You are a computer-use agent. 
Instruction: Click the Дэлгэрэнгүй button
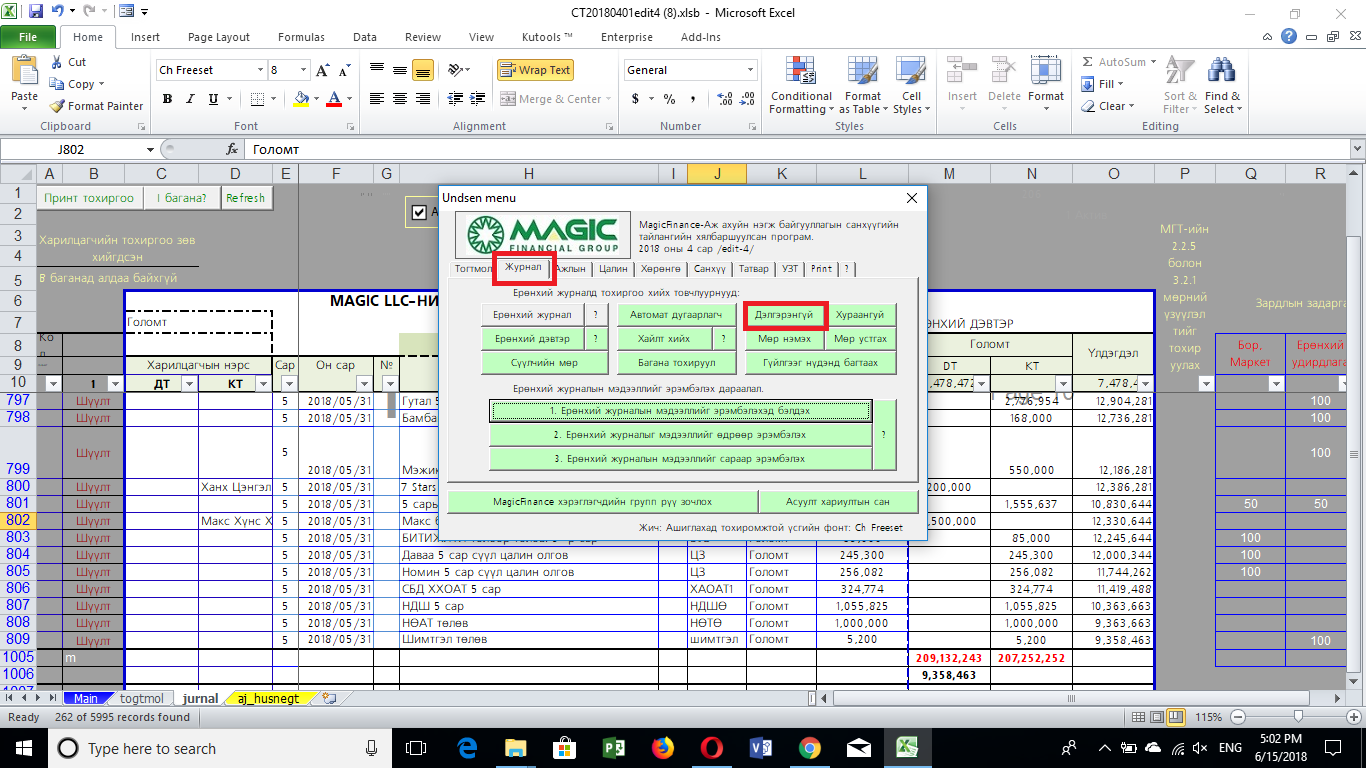tap(785, 315)
